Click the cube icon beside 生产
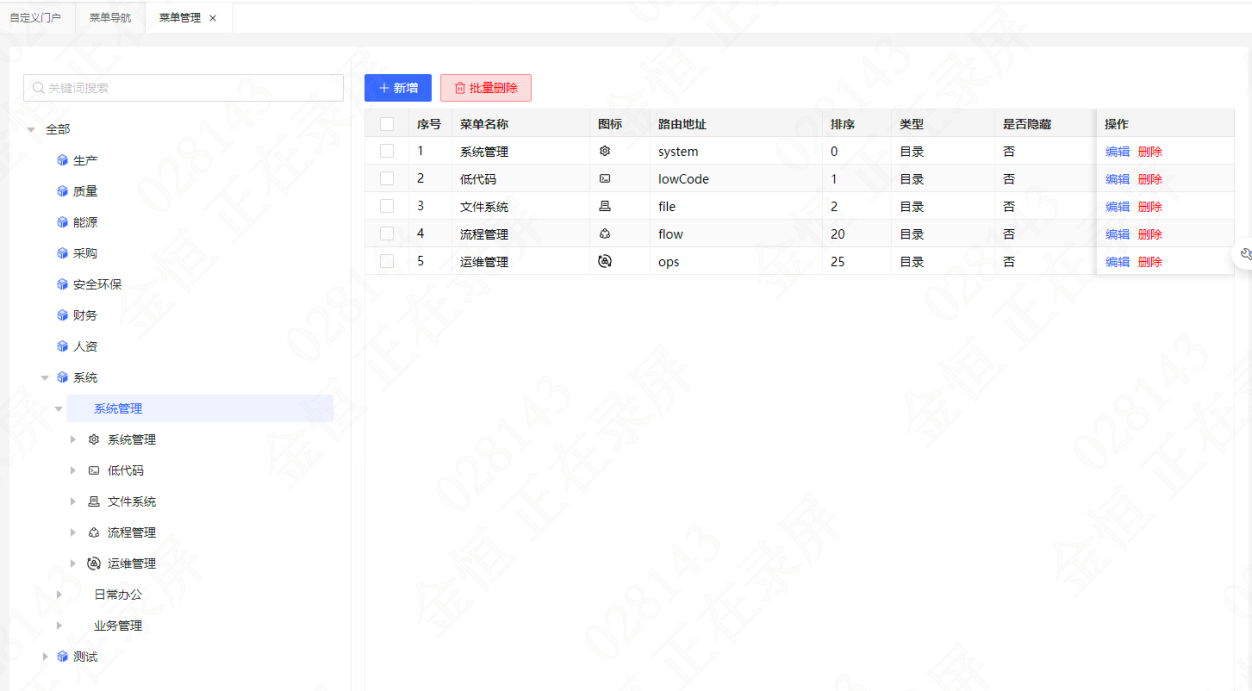Screen dimensions: 1252x691 [62, 160]
